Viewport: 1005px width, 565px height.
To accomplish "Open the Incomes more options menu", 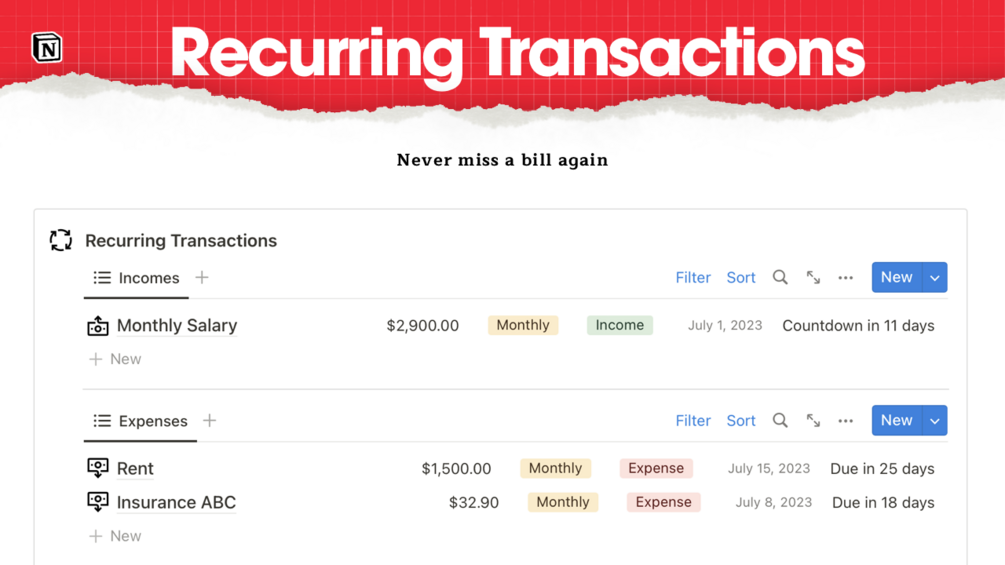I will coord(846,278).
